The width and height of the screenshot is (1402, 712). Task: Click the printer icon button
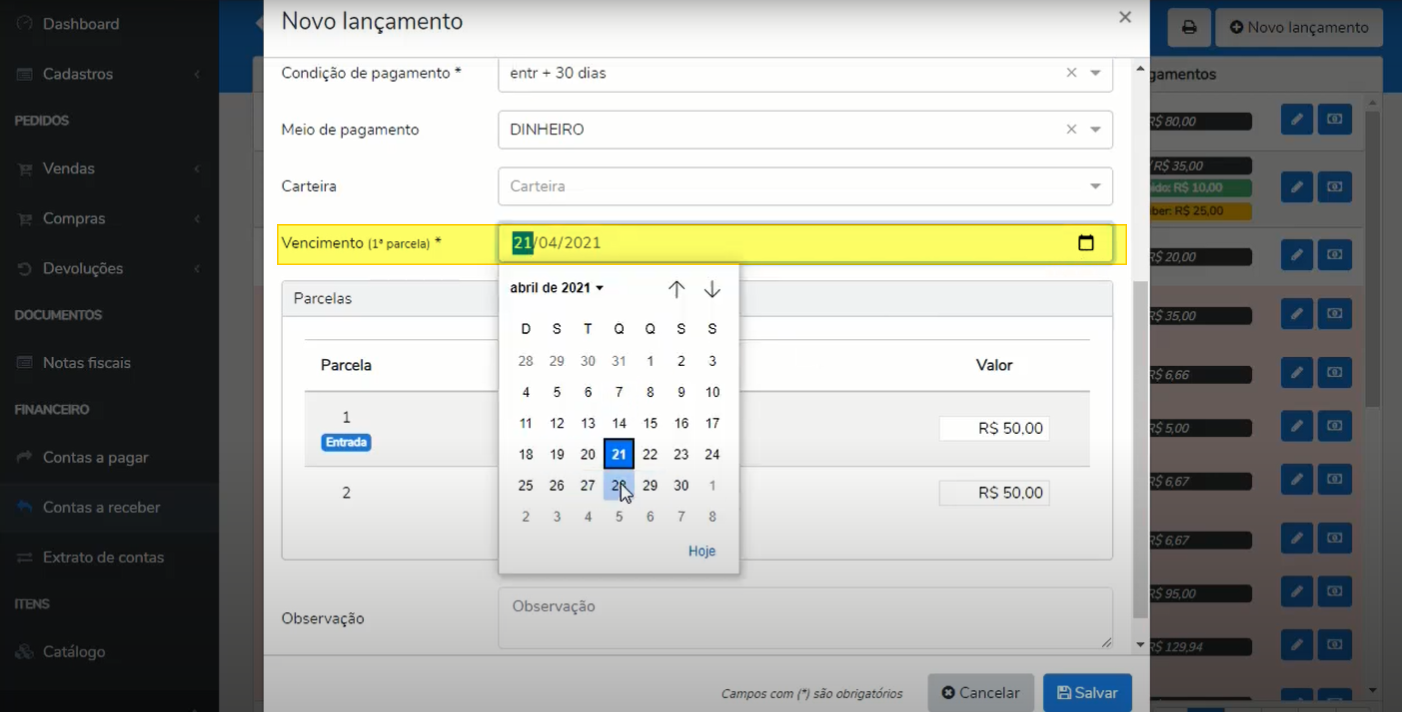click(x=1189, y=28)
